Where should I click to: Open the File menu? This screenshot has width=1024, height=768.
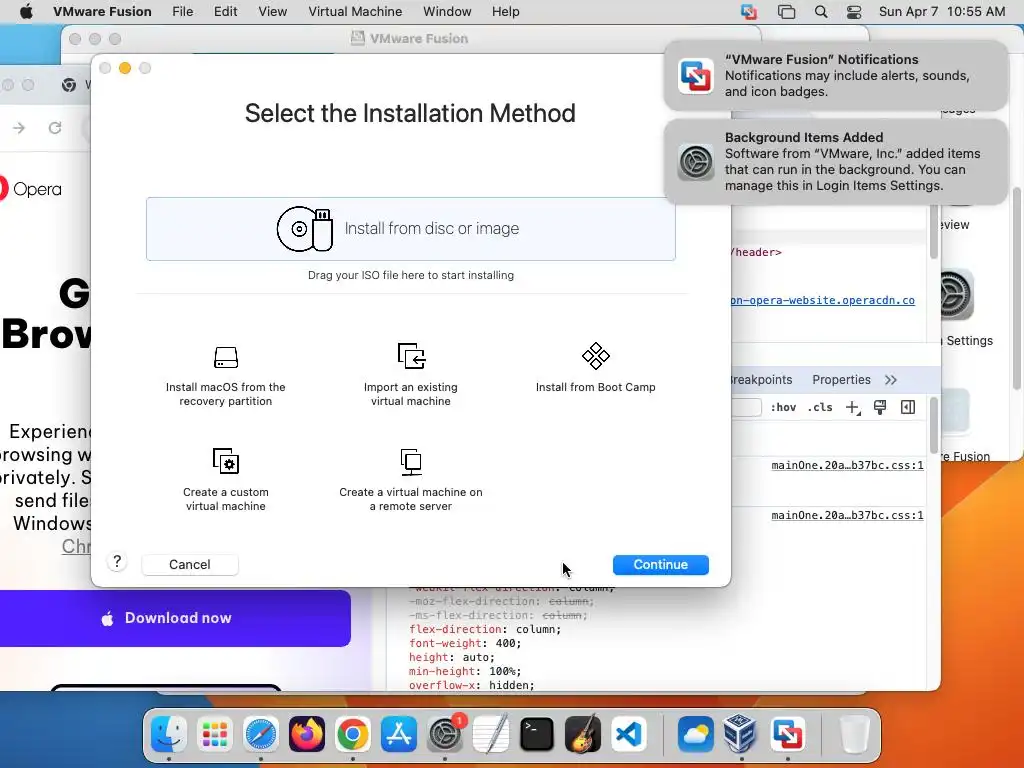click(x=182, y=12)
